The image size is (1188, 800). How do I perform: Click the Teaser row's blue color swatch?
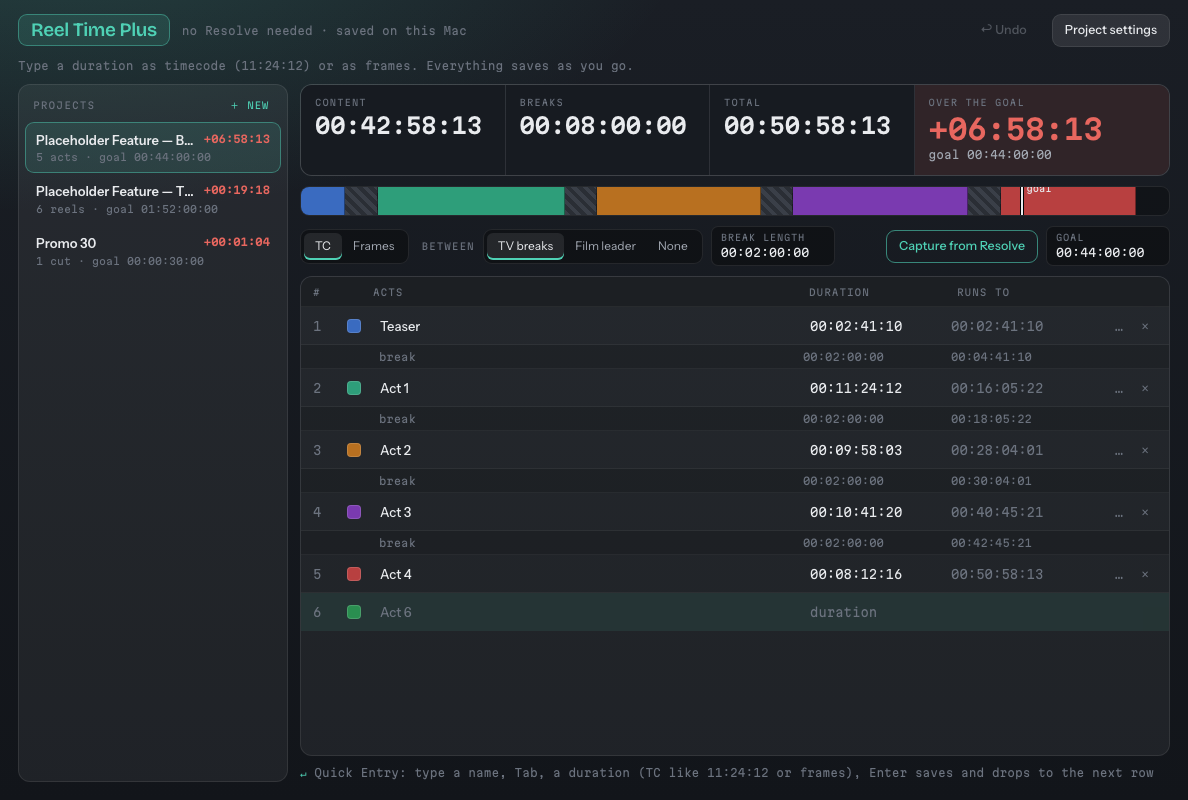coord(354,326)
